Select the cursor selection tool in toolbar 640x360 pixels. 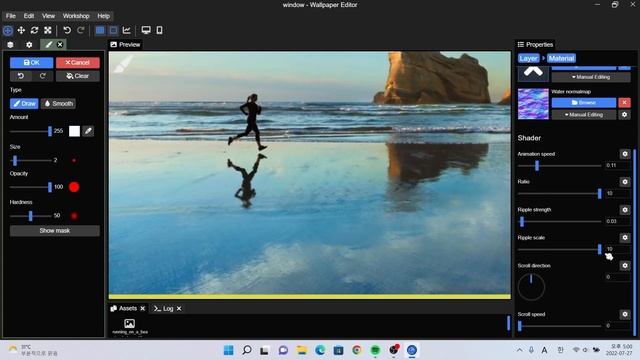click(8, 30)
